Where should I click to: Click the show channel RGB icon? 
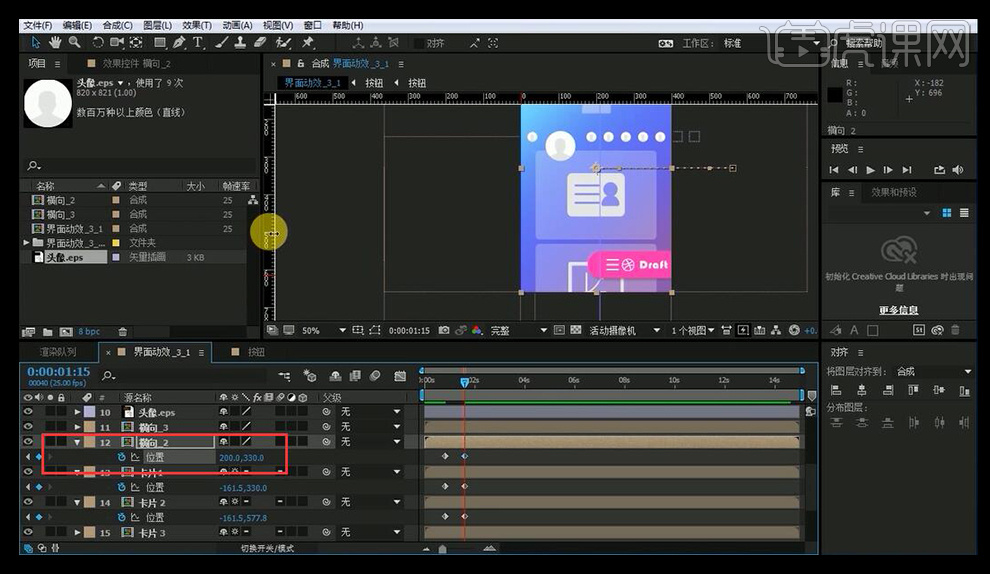click(477, 330)
